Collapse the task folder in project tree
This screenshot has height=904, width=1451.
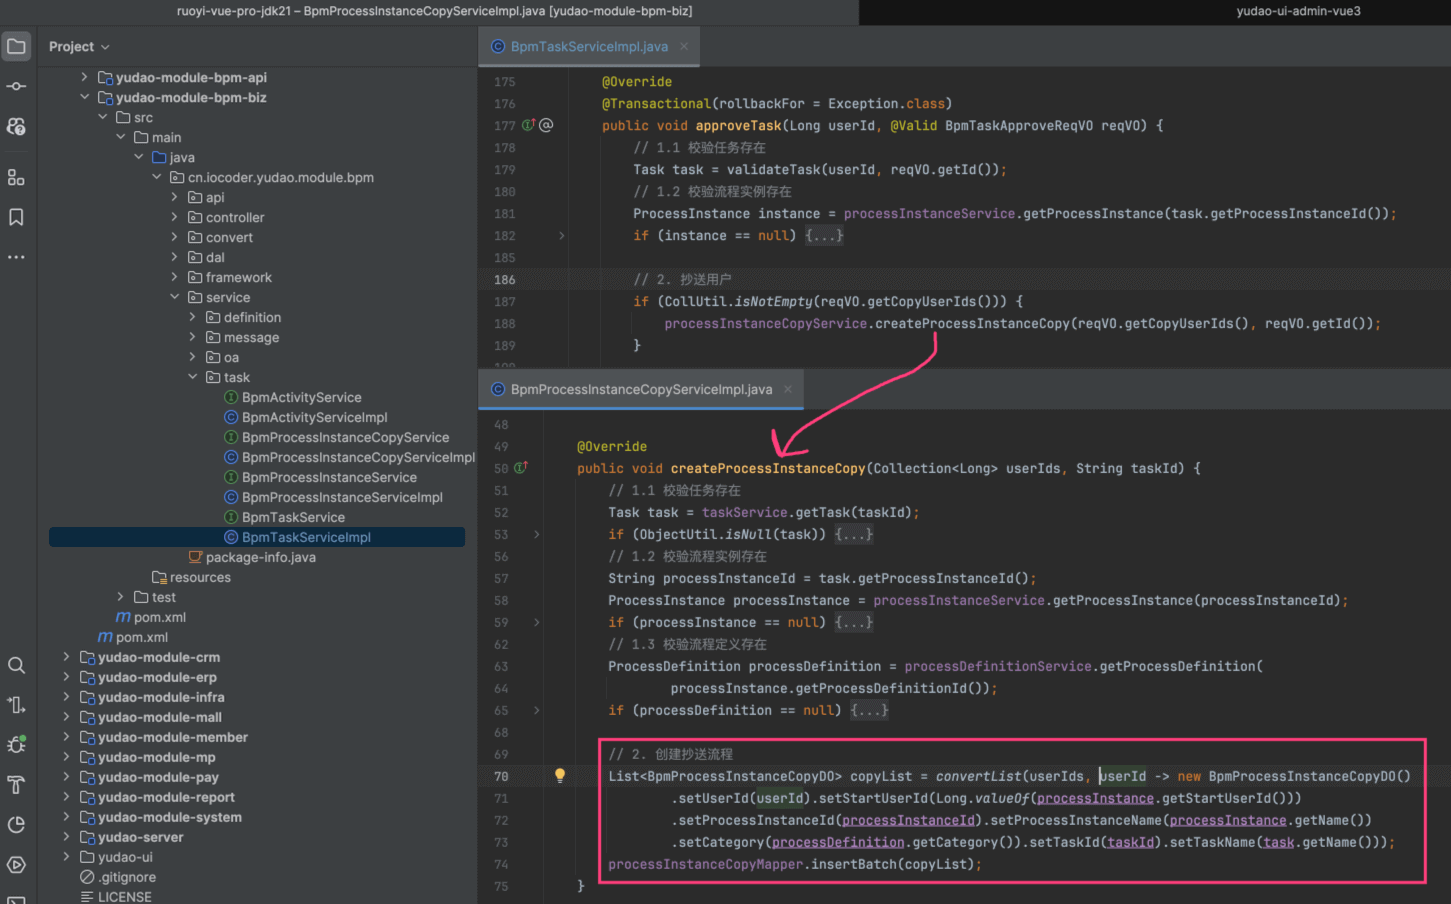(x=193, y=377)
